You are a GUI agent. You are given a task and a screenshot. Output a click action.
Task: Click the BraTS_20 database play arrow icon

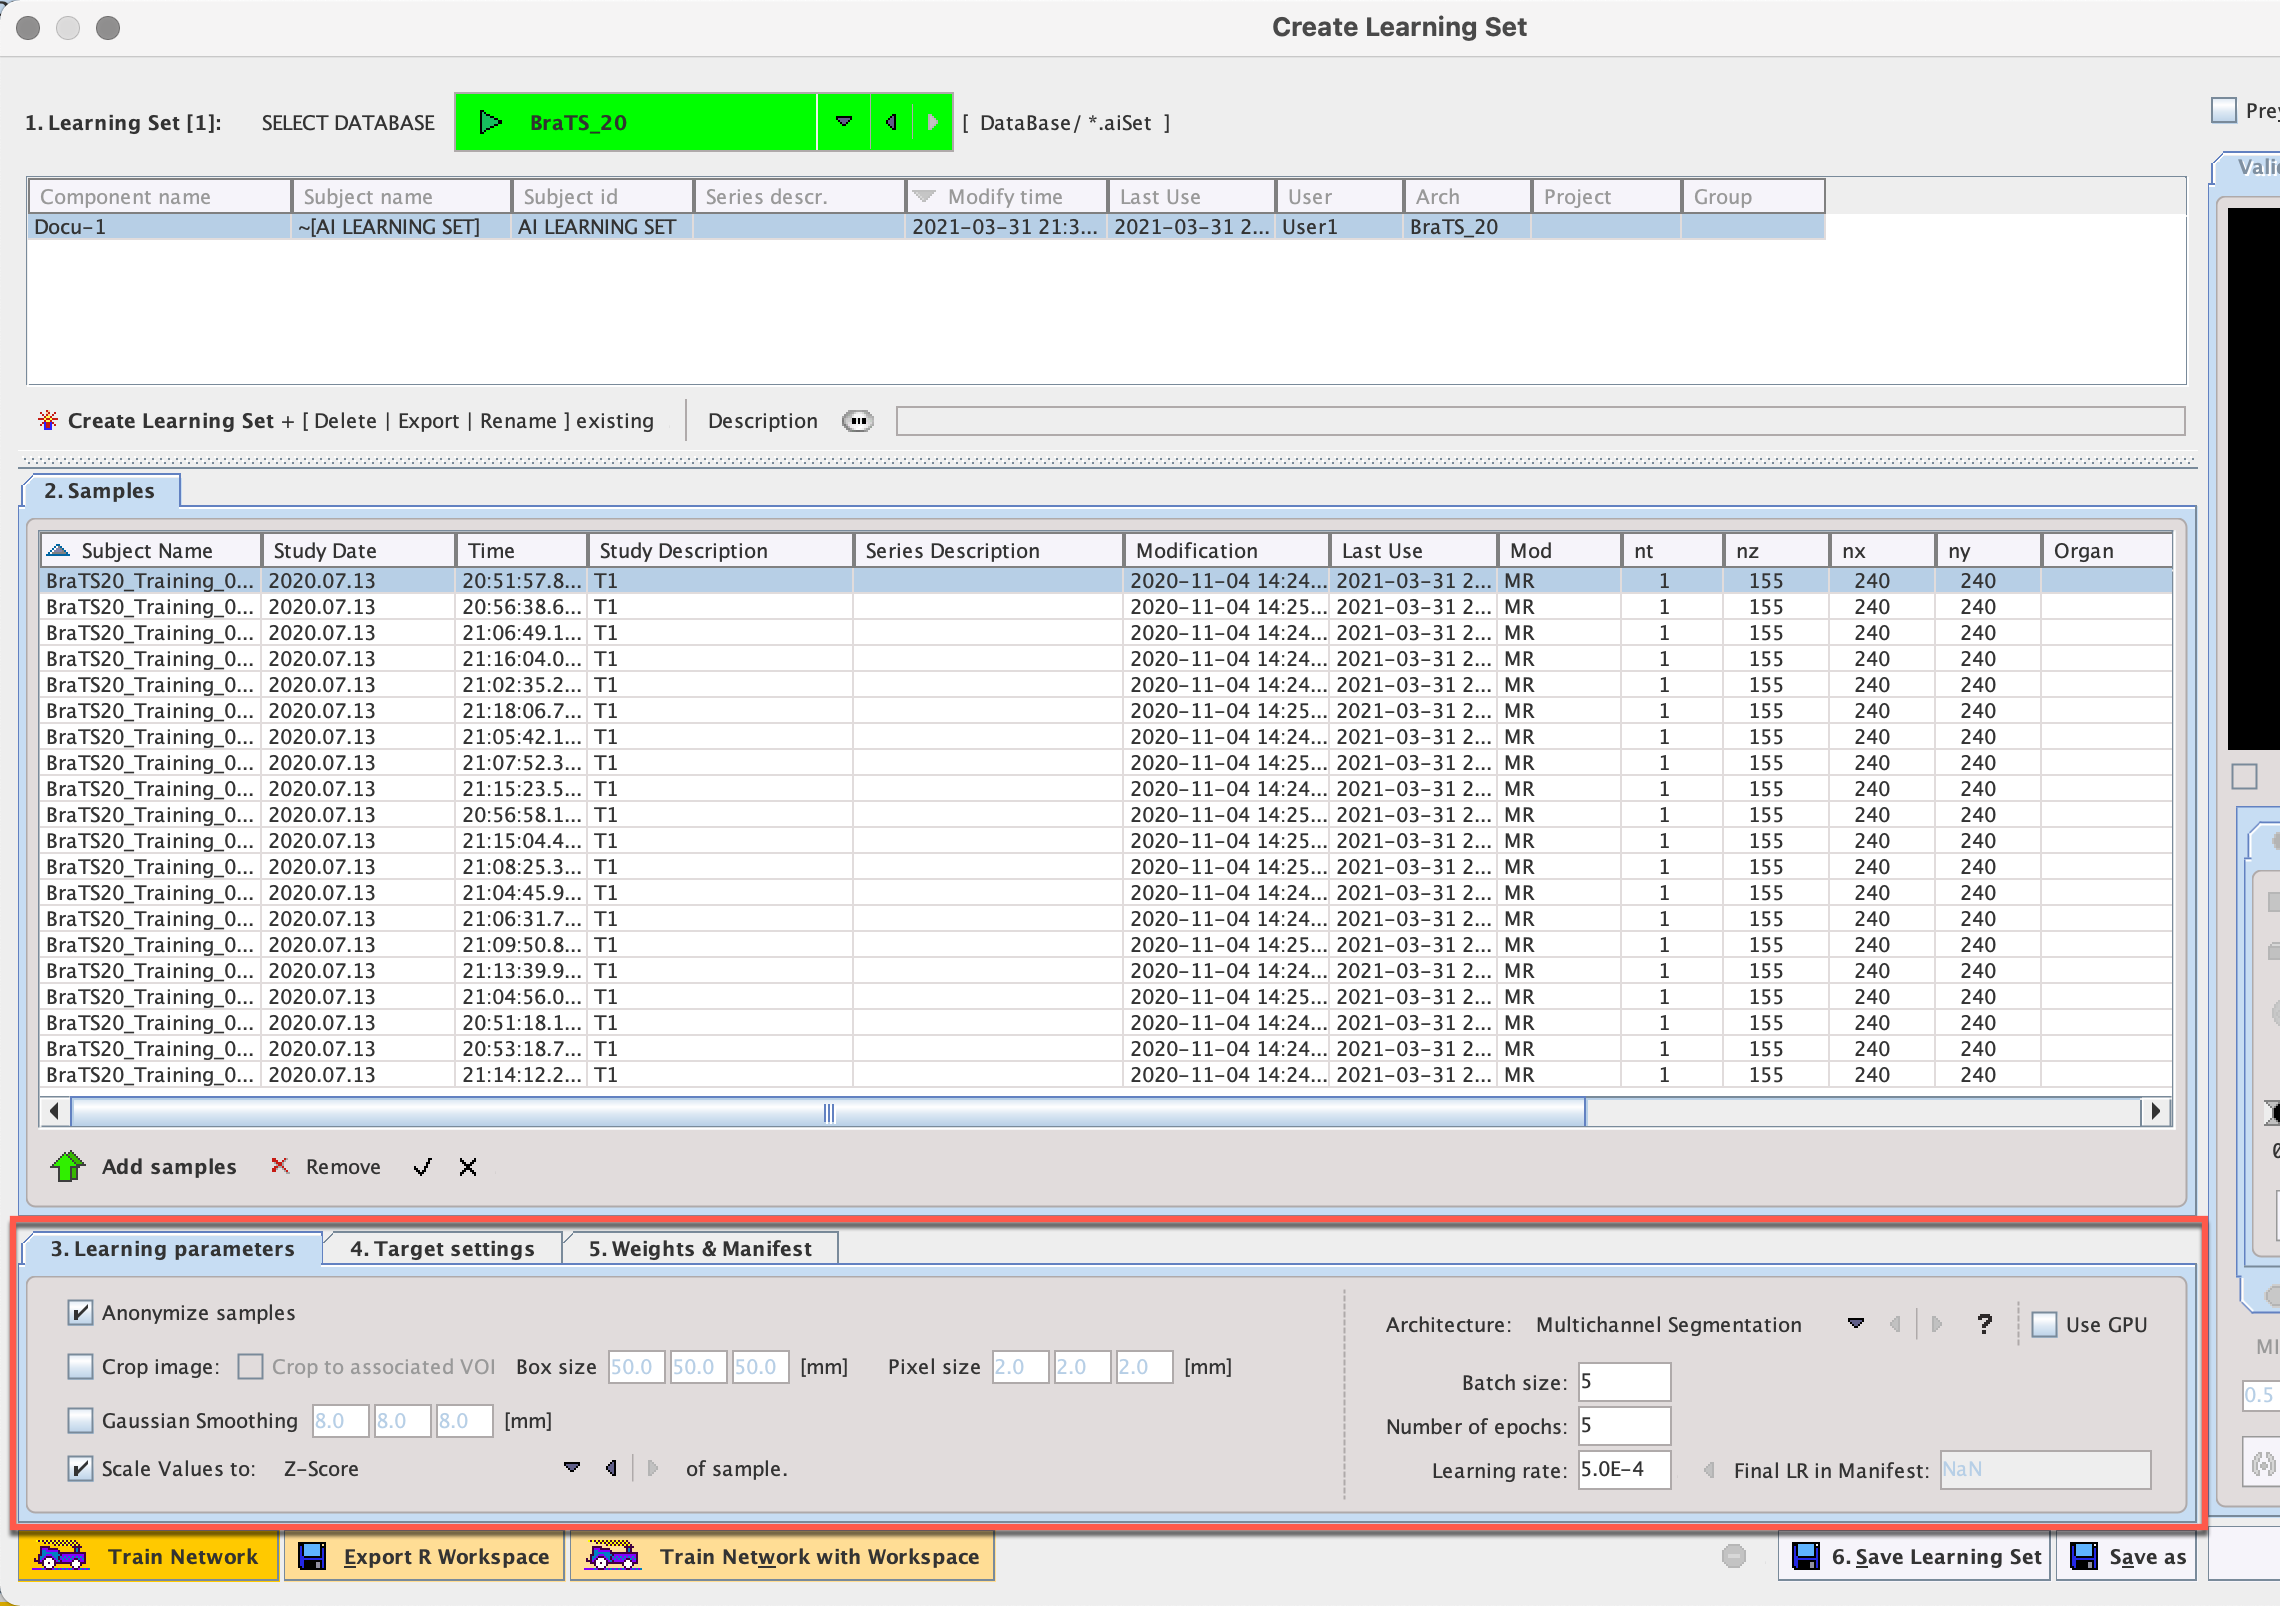(491, 122)
